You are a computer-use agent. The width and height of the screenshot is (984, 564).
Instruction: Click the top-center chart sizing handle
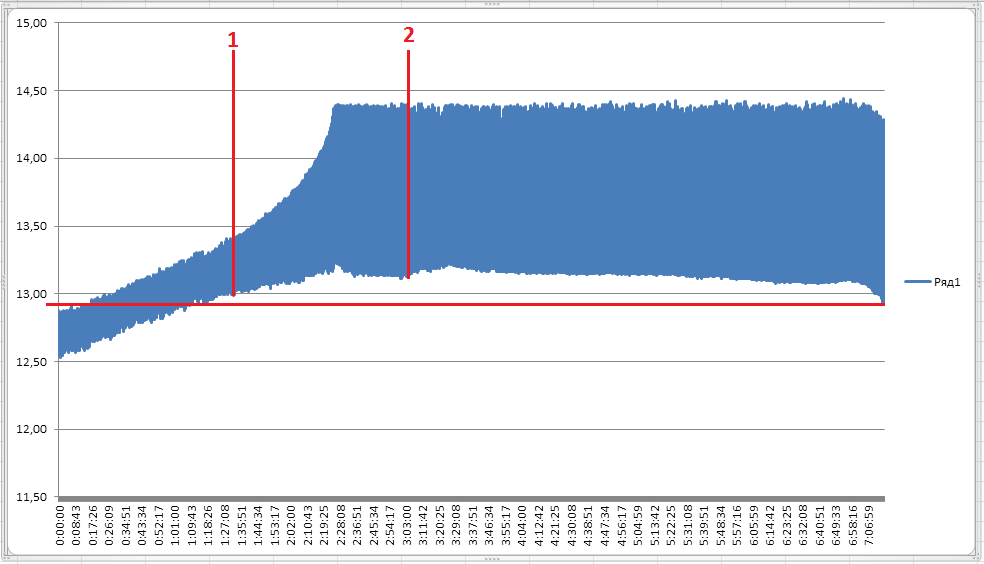point(492,4)
